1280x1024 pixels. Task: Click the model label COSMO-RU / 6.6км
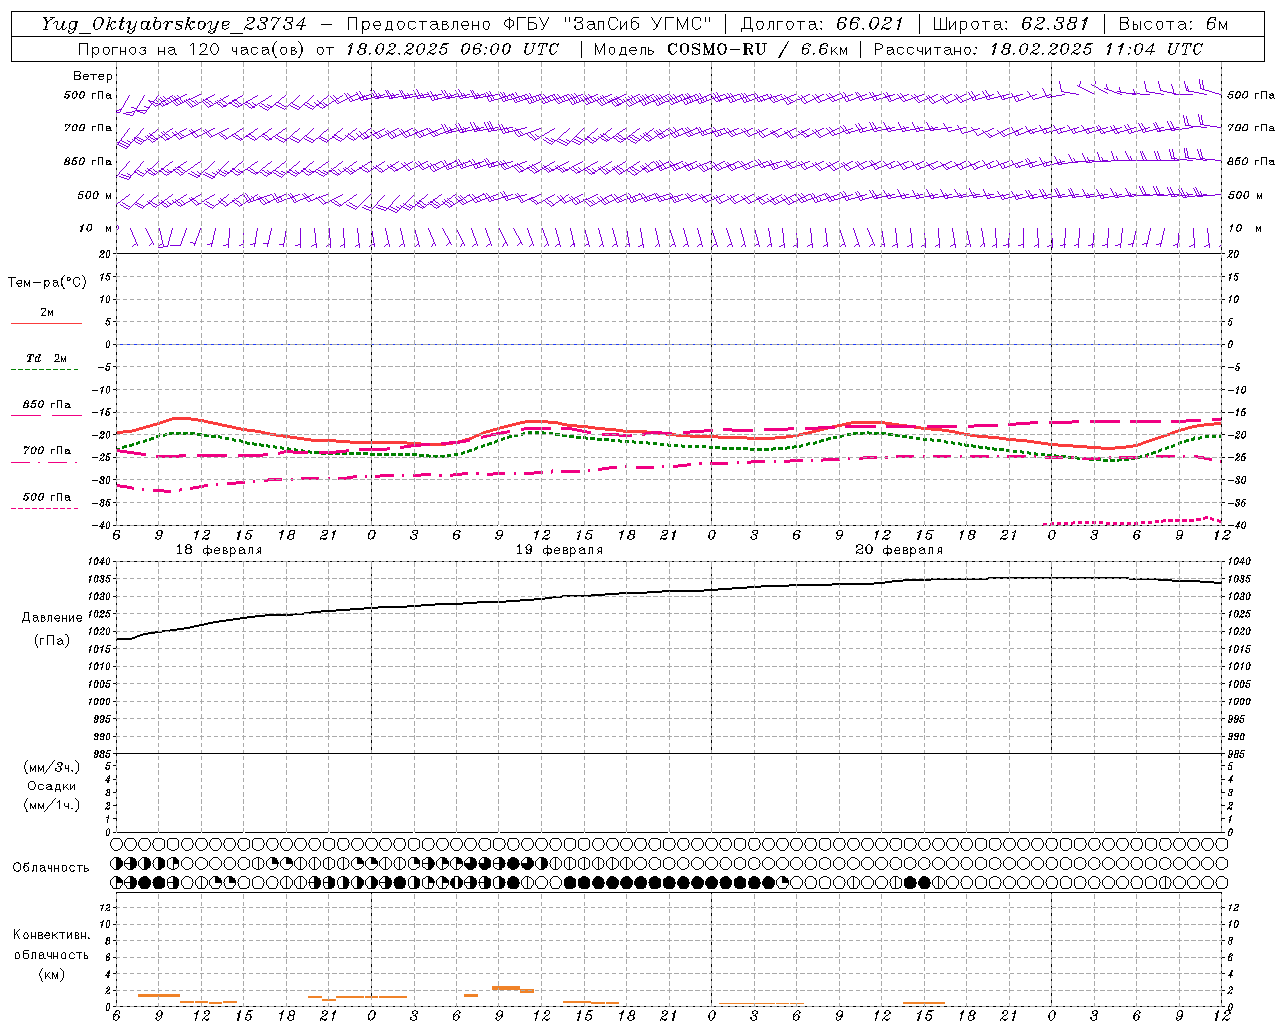point(756,49)
